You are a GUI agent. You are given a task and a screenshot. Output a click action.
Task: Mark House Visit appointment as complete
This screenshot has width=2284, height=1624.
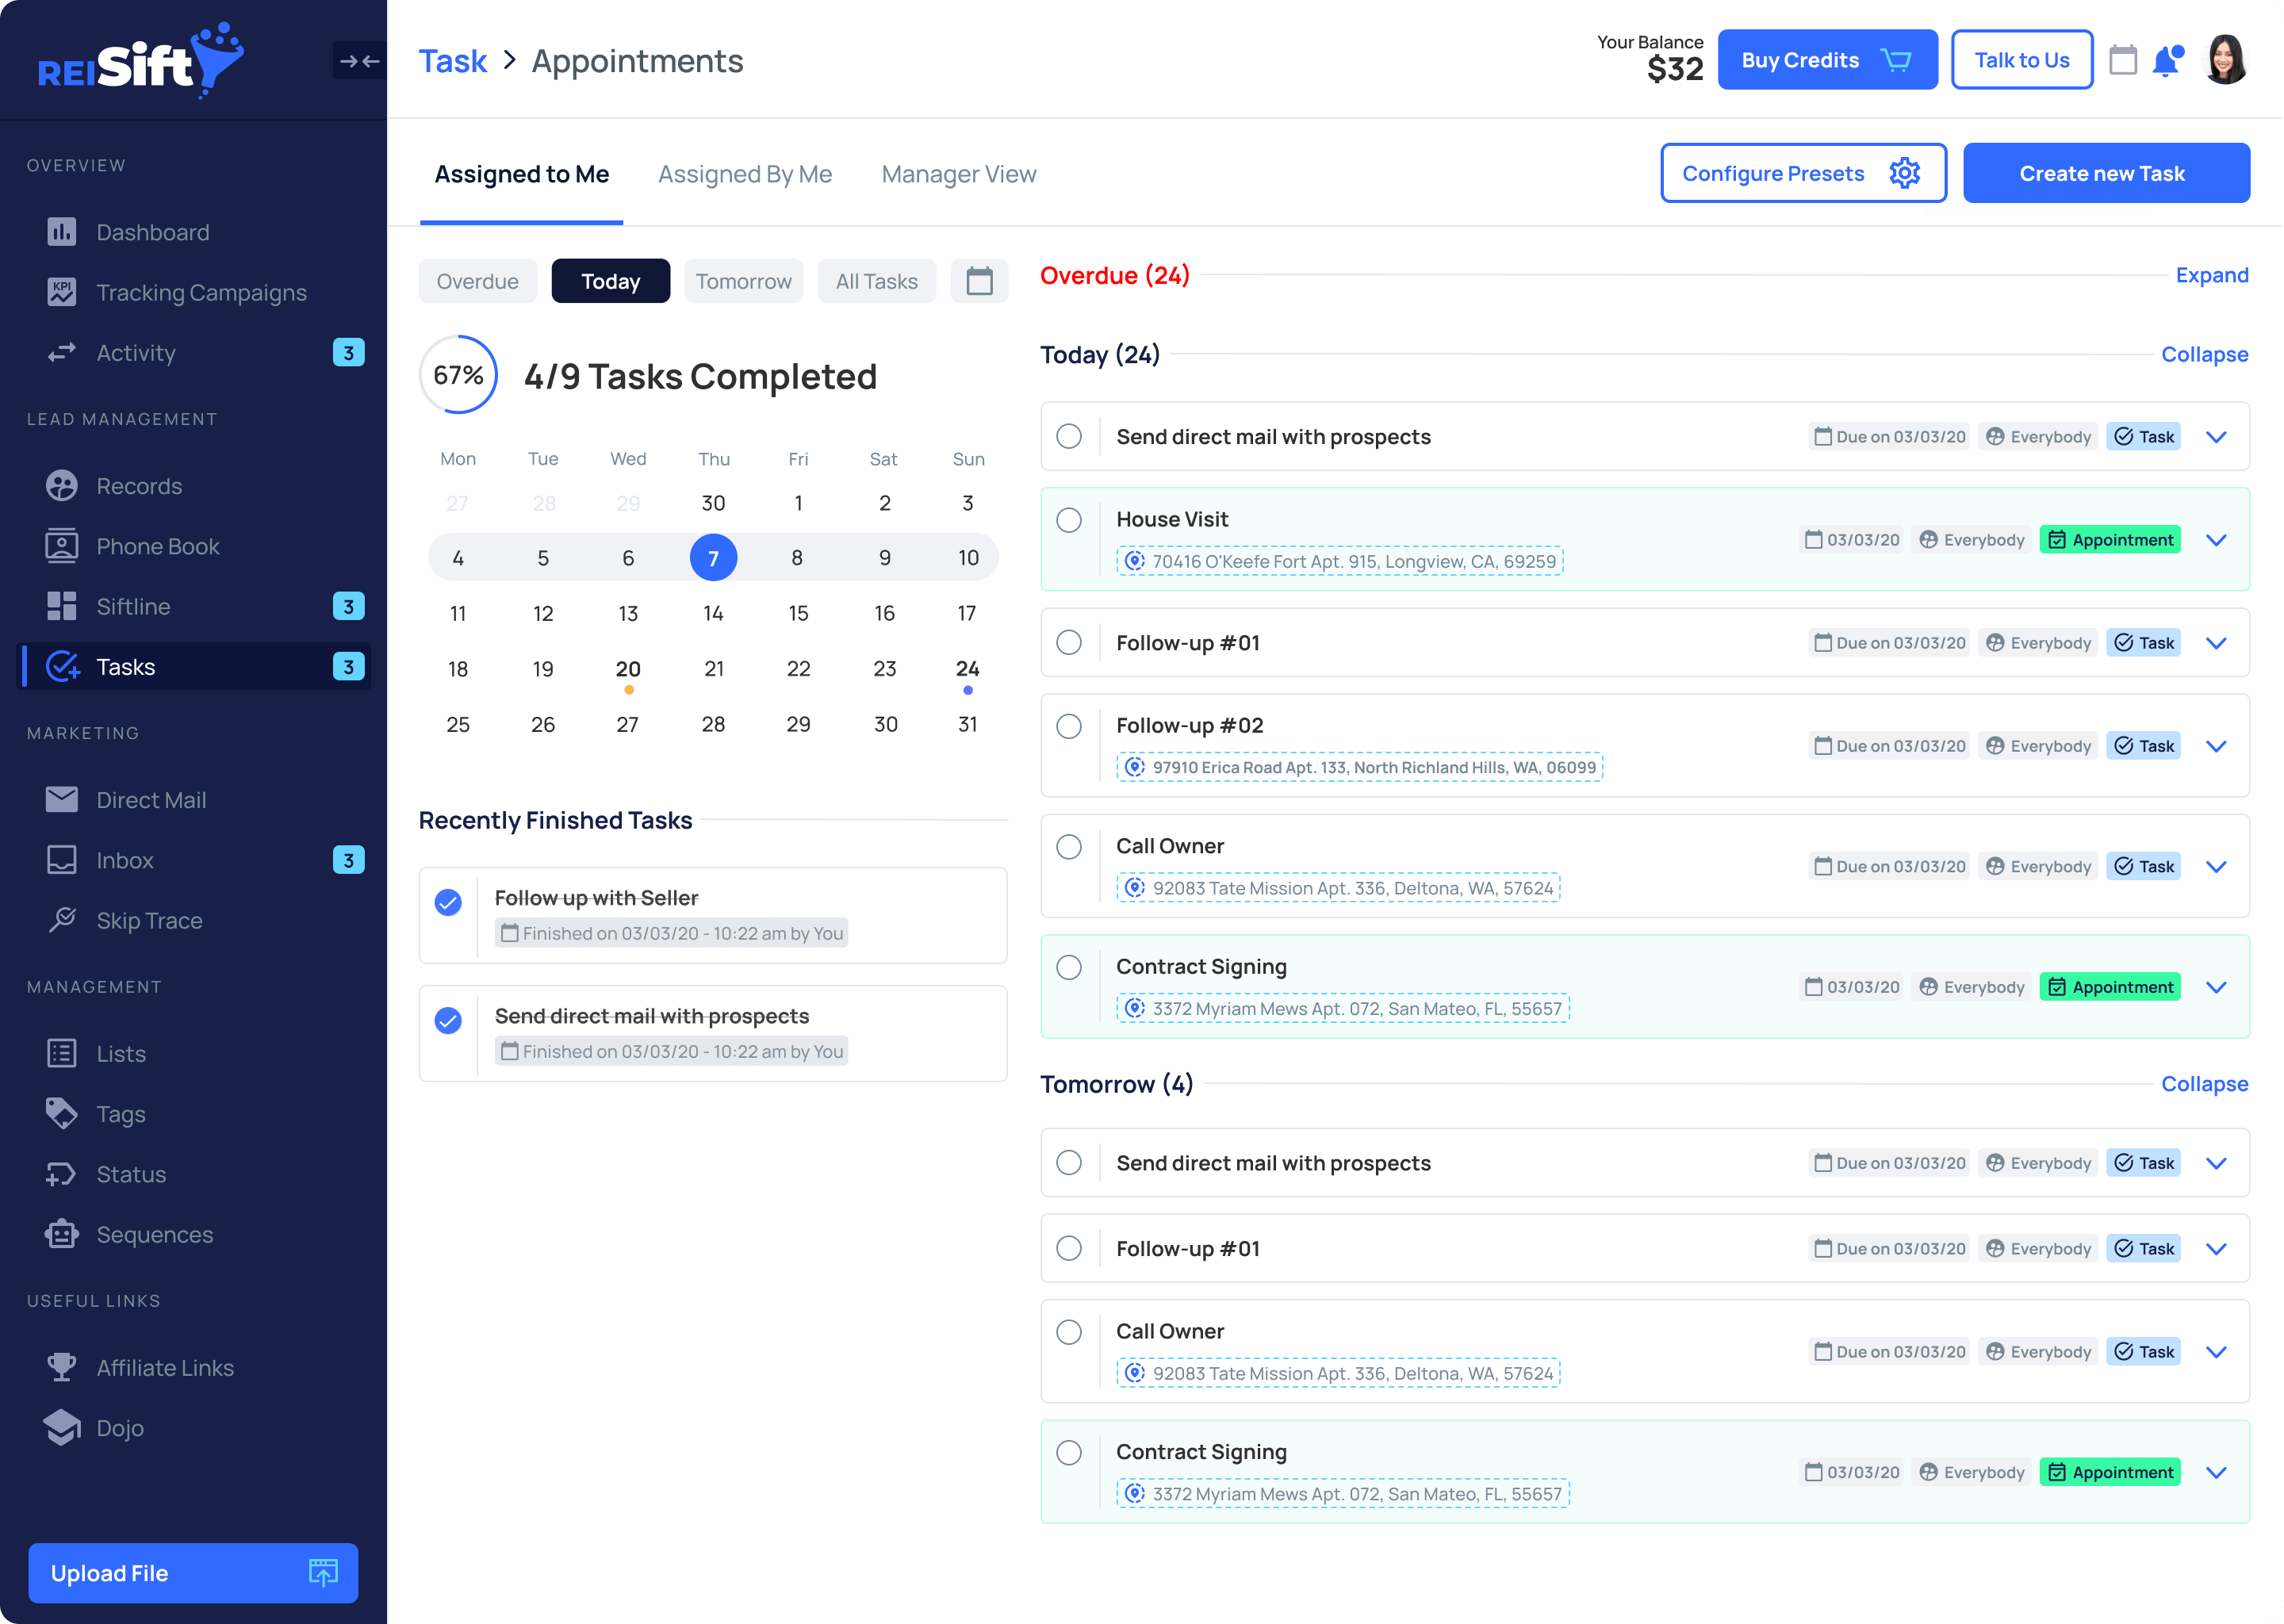coord(1069,520)
